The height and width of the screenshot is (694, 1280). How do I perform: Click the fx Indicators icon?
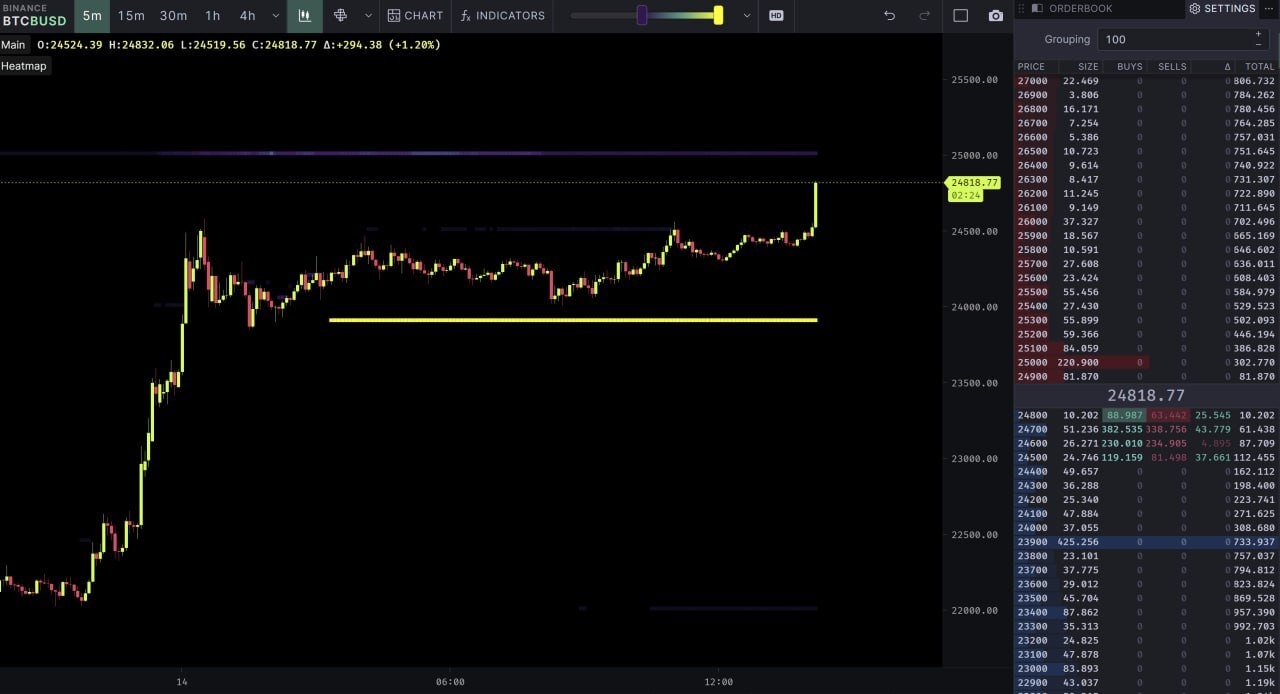[466, 15]
